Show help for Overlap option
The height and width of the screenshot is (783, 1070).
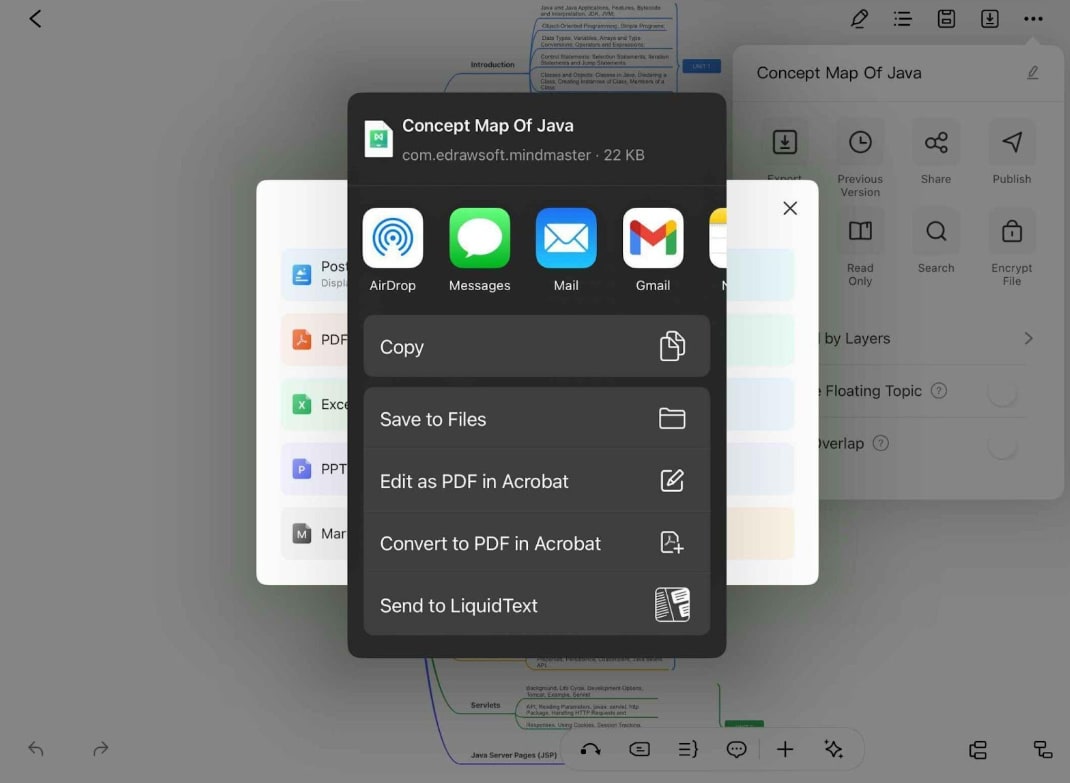point(881,443)
